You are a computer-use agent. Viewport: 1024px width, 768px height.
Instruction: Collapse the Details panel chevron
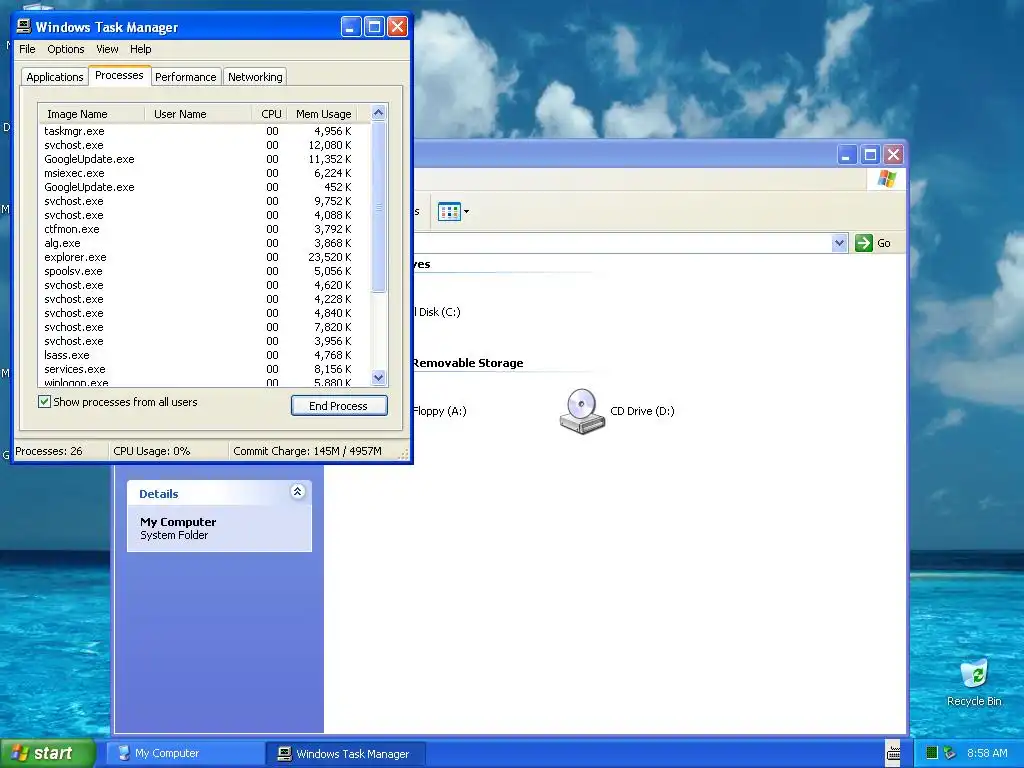coord(297,492)
